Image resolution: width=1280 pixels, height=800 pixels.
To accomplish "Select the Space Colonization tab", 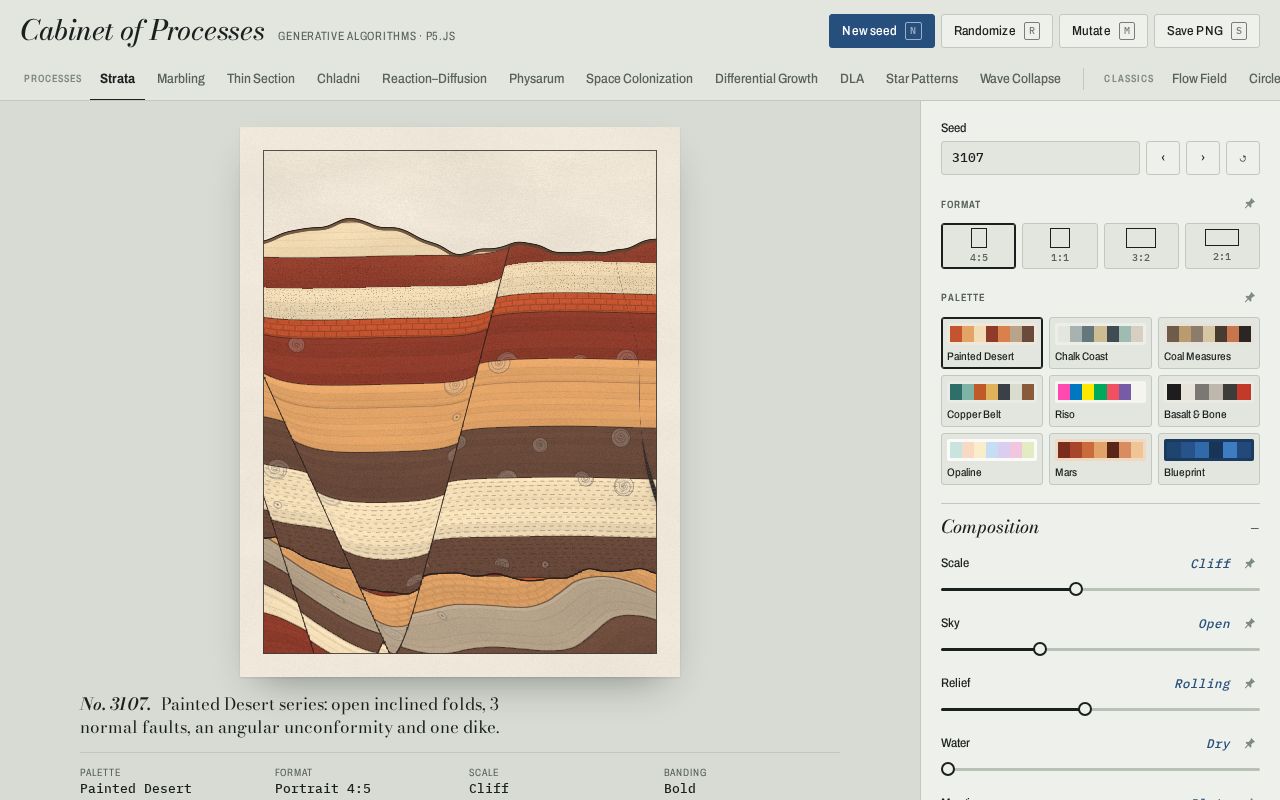I will click(x=639, y=79).
